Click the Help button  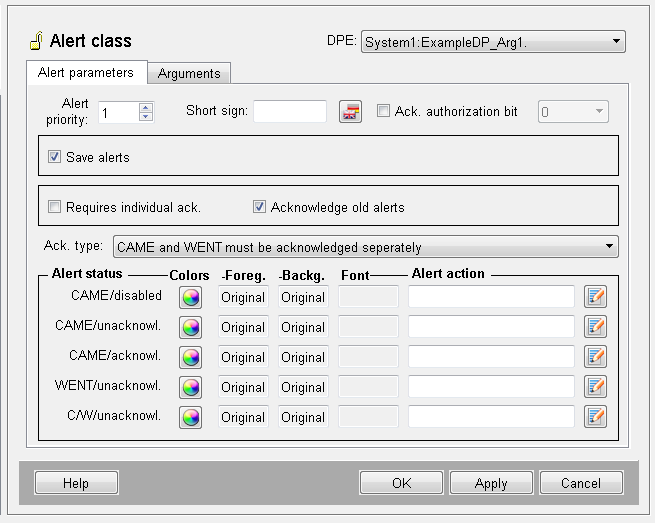(x=76, y=483)
